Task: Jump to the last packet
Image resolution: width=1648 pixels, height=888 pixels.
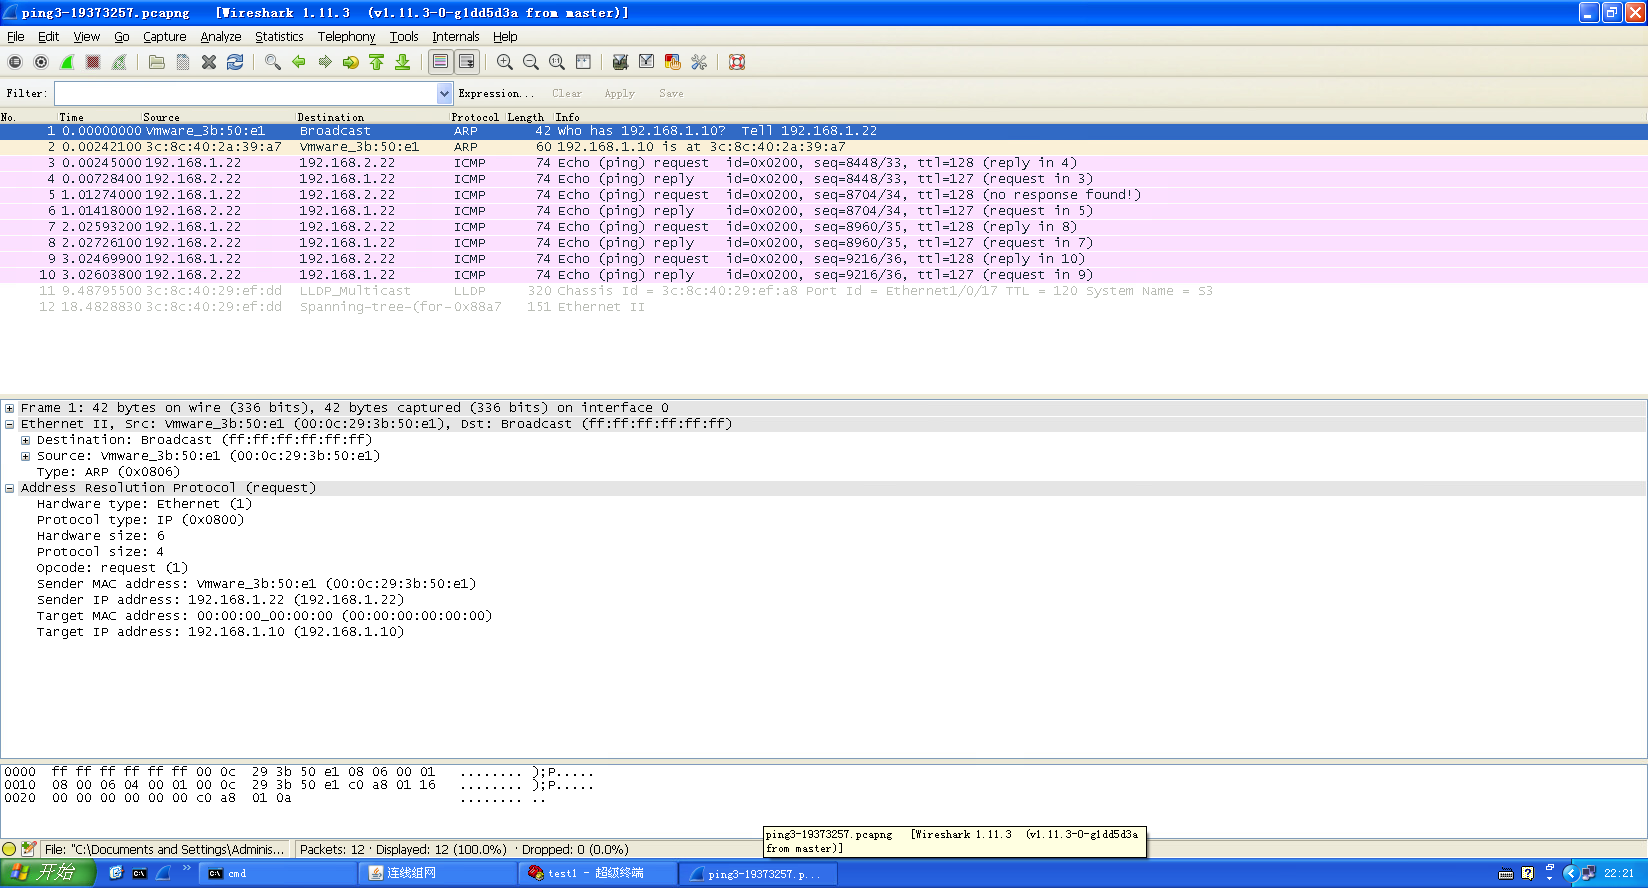Action: click(x=403, y=62)
